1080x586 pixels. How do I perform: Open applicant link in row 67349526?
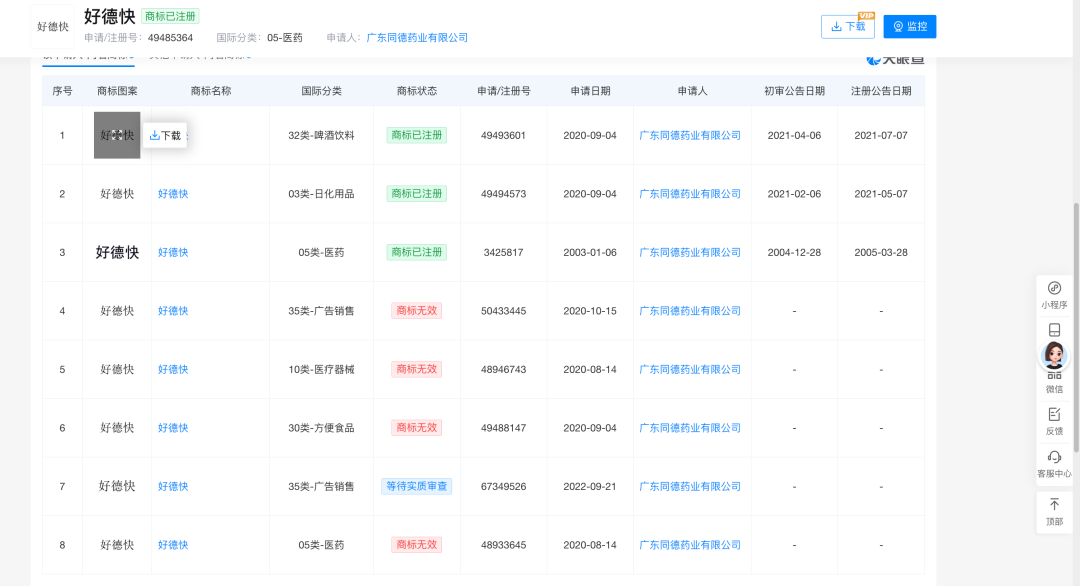[690, 486]
